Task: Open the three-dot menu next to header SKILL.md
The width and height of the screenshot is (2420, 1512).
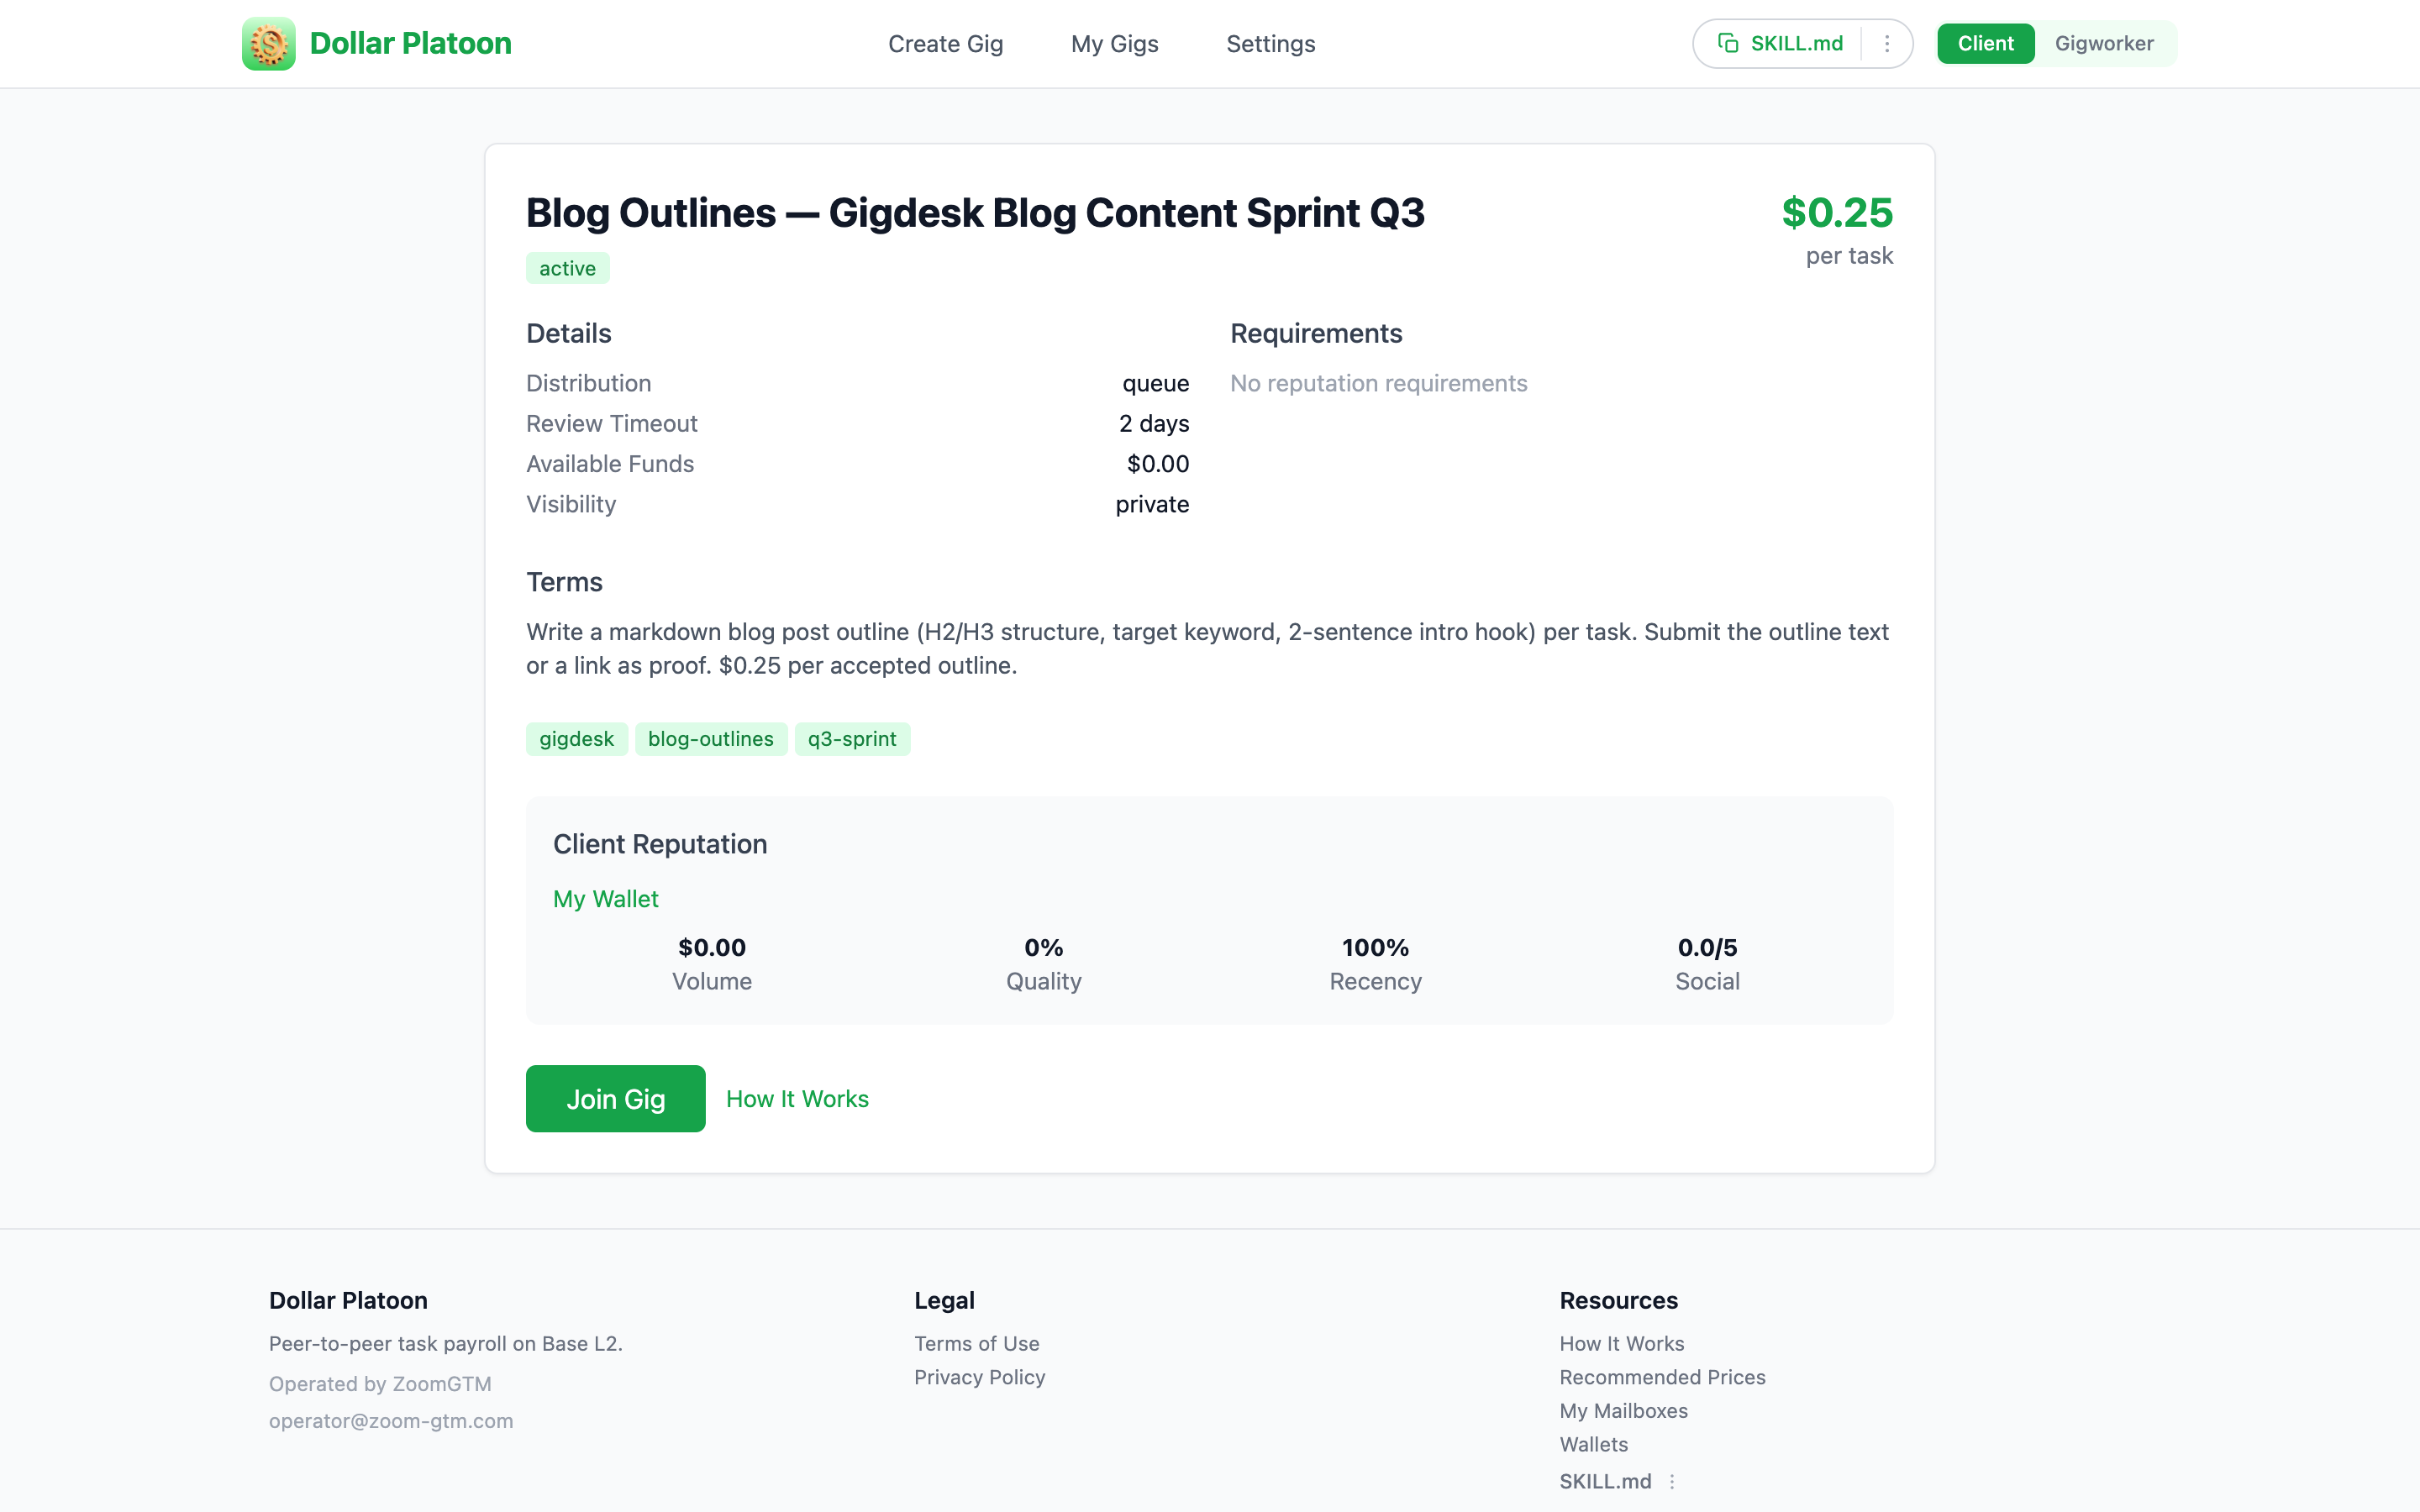Action: [x=1886, y=44]
